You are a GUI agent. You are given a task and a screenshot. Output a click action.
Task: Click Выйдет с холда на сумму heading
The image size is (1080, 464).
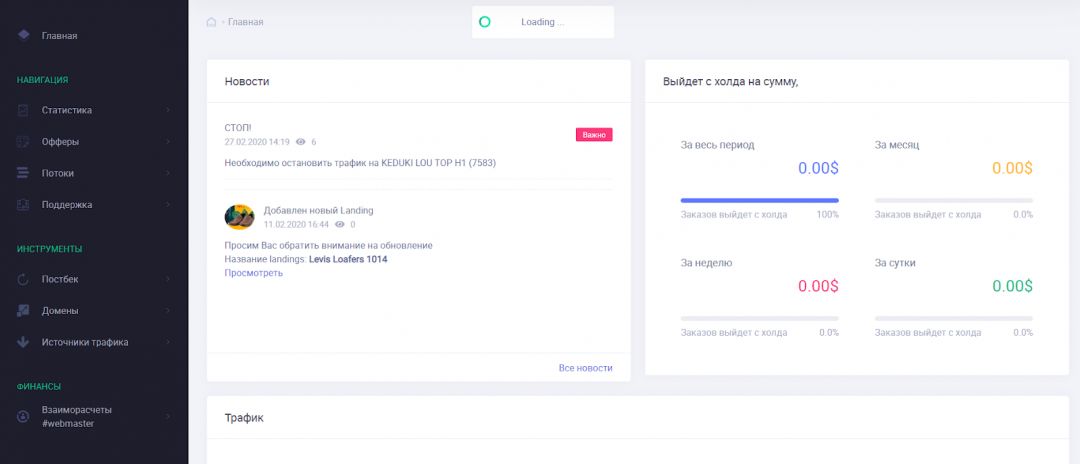[x=731, y=82]
